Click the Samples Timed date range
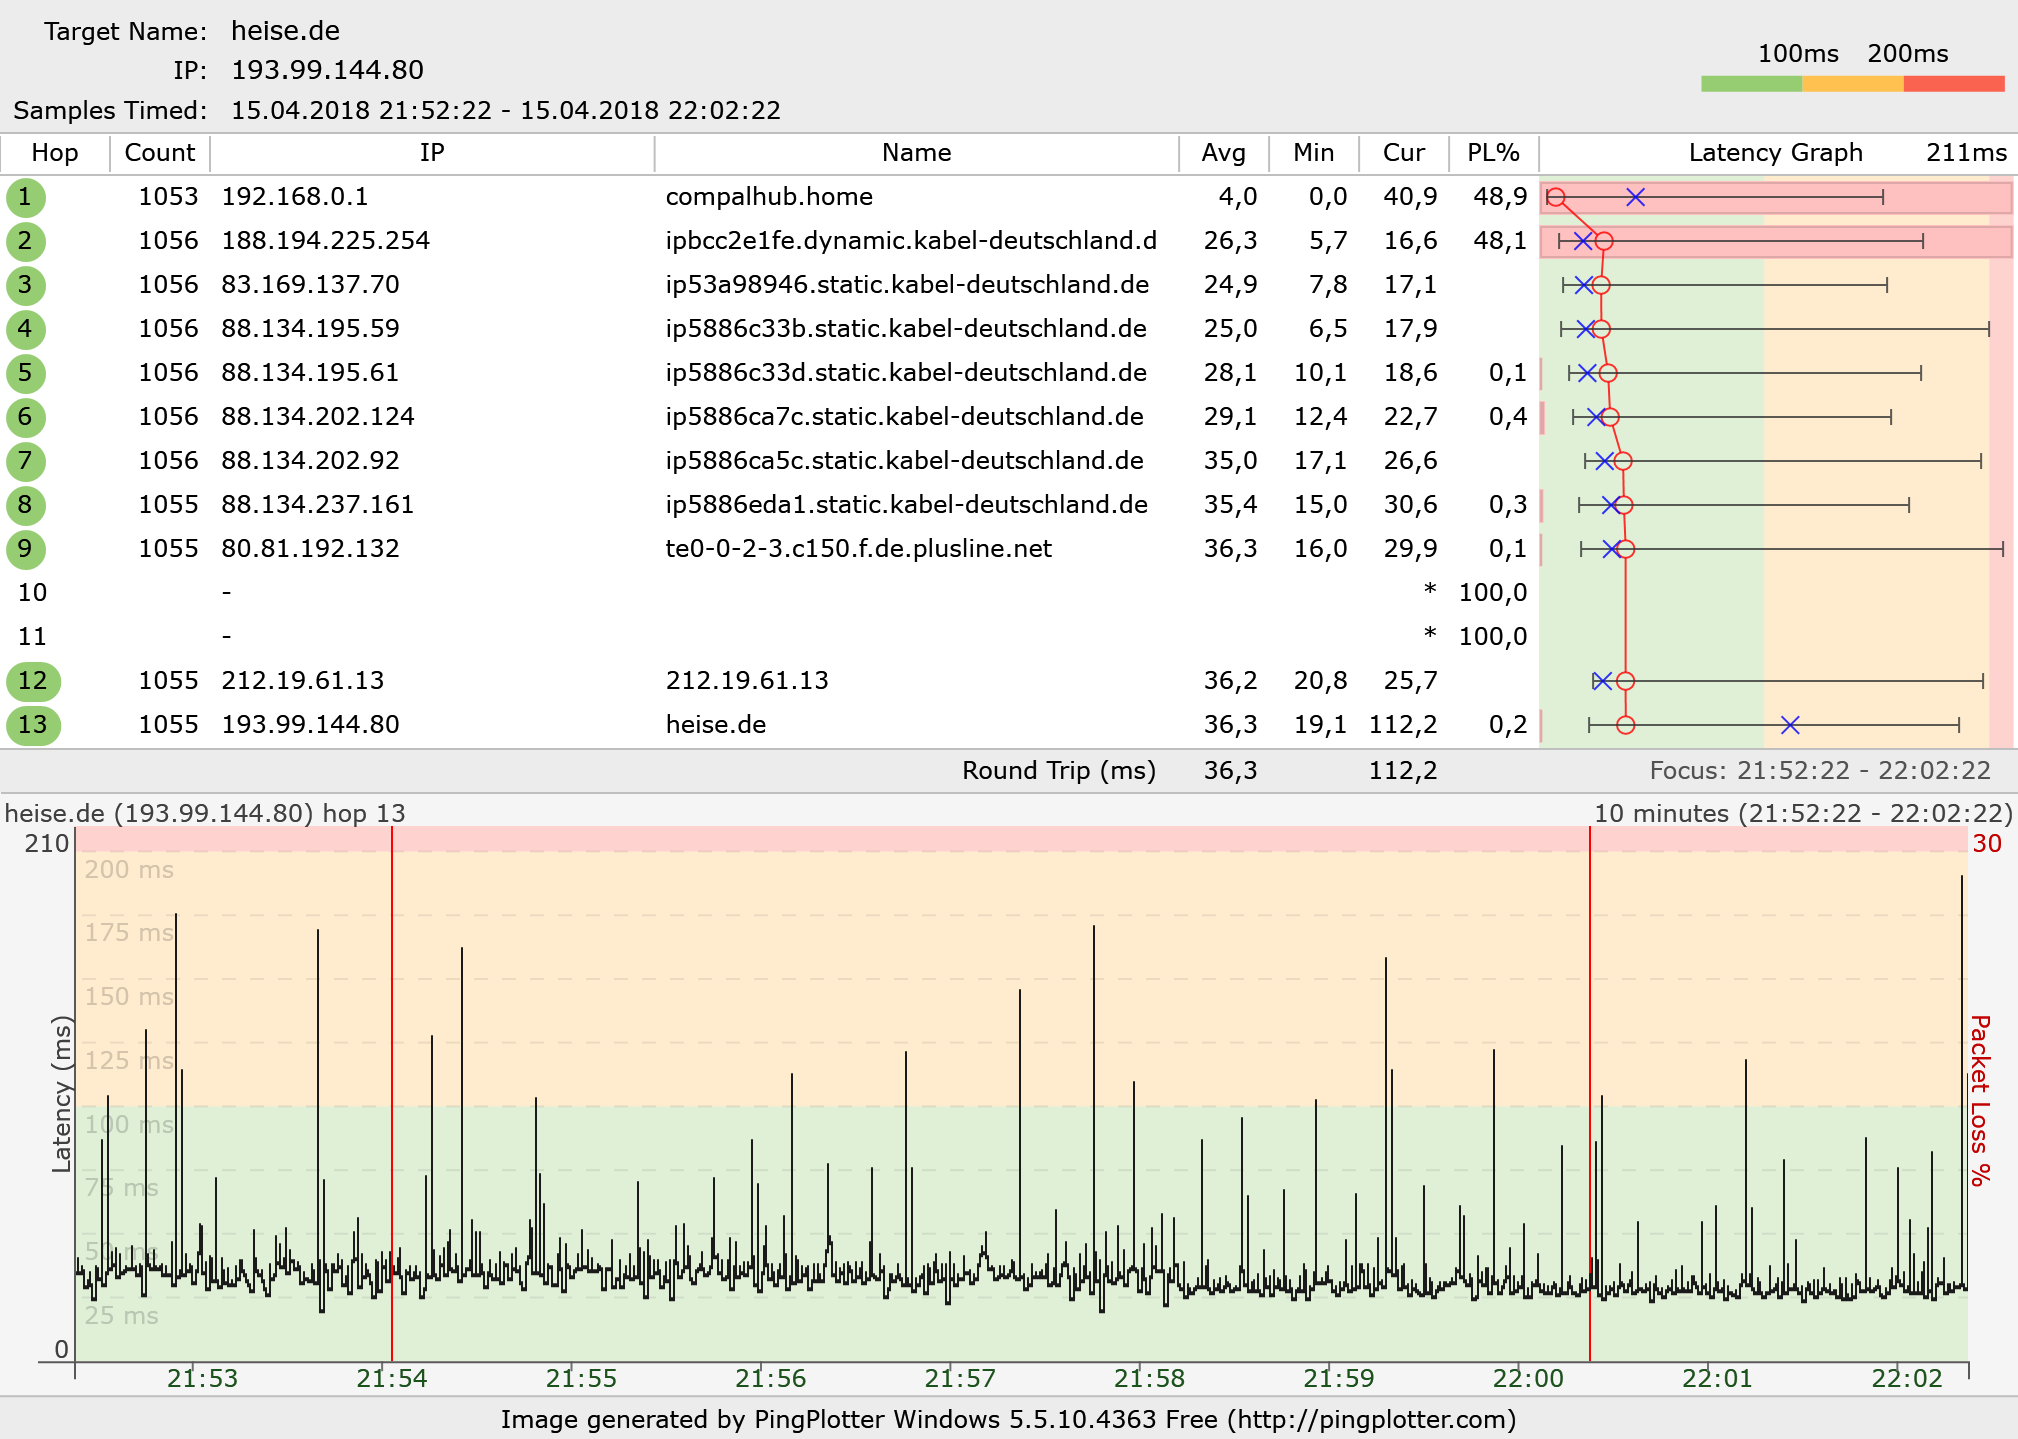Screen dimensions: 2018x1439 pyautogui.click(x=506, y=110)
